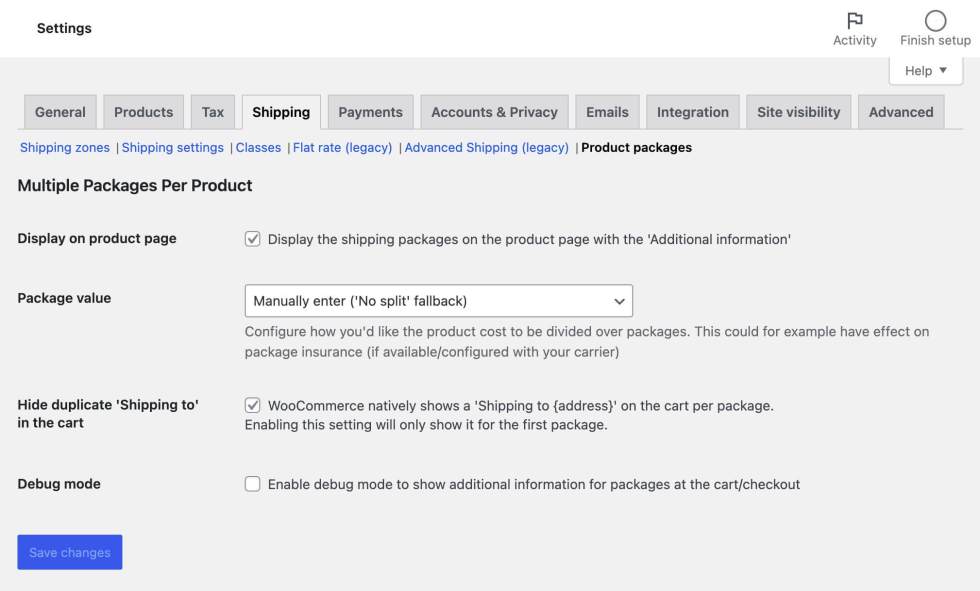Switch to the General tab
980x591 pixels.
click(60, 112)
